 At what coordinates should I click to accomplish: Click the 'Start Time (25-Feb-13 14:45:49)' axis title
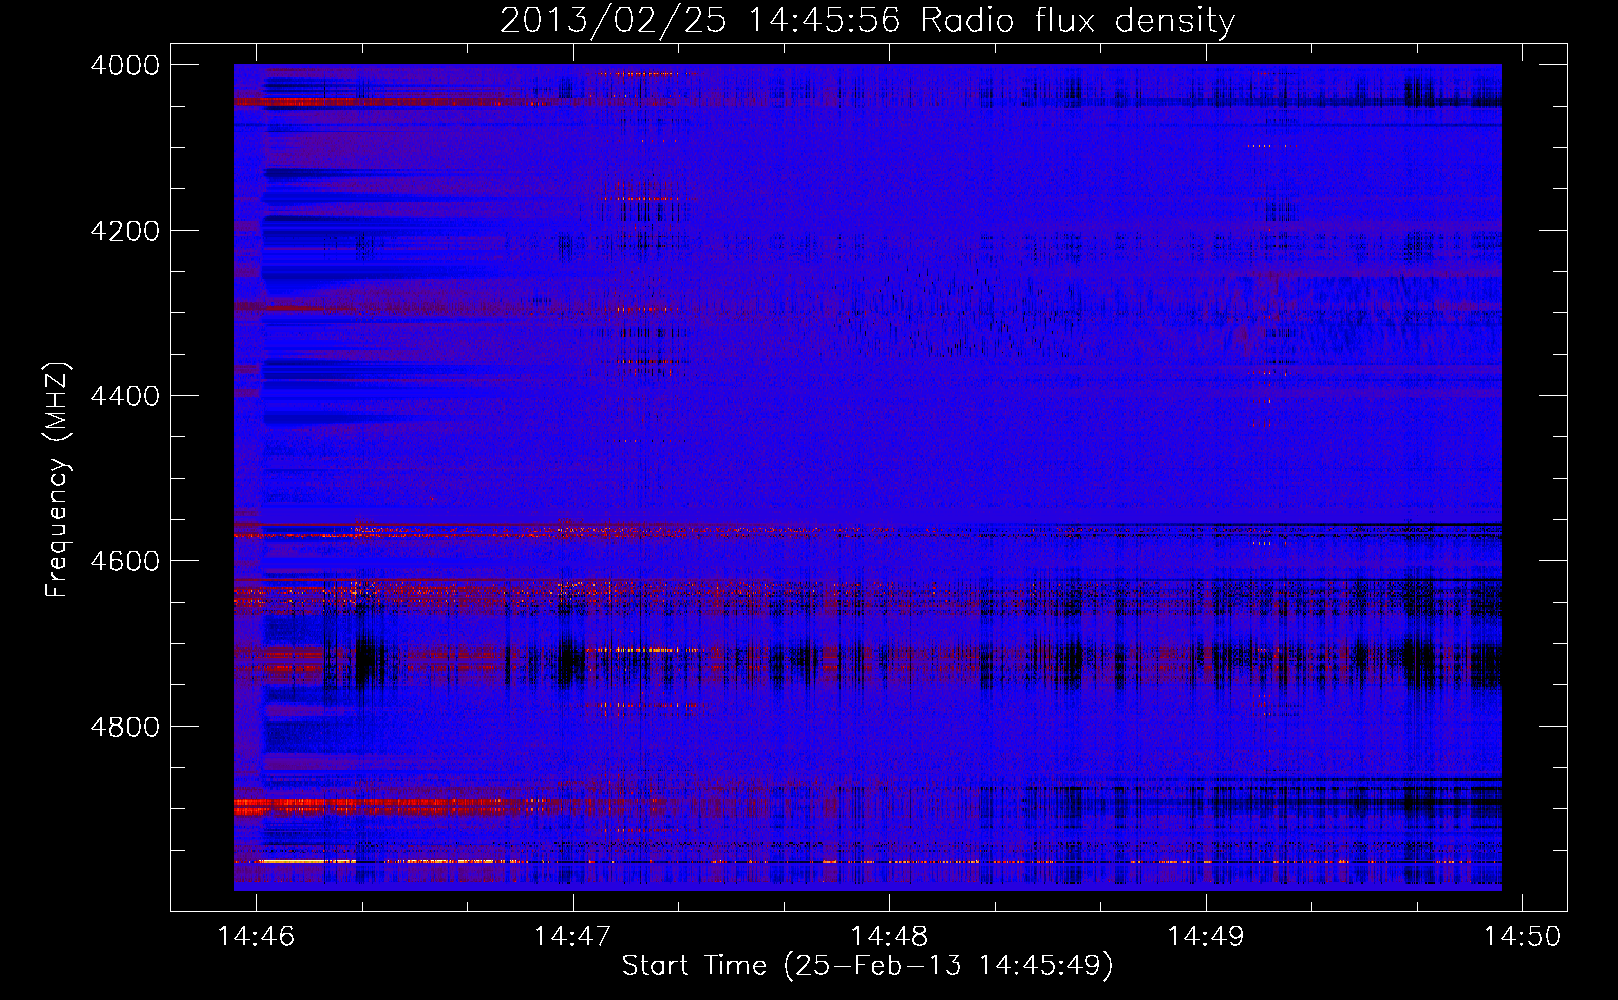[x=867, y=966]
